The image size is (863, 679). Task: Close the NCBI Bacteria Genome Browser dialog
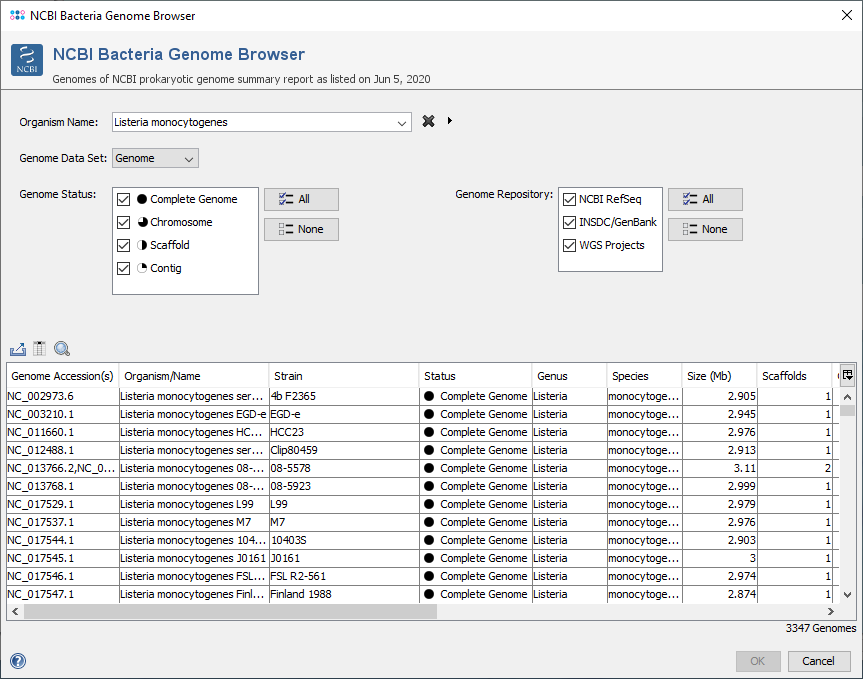tap(847, 15)
